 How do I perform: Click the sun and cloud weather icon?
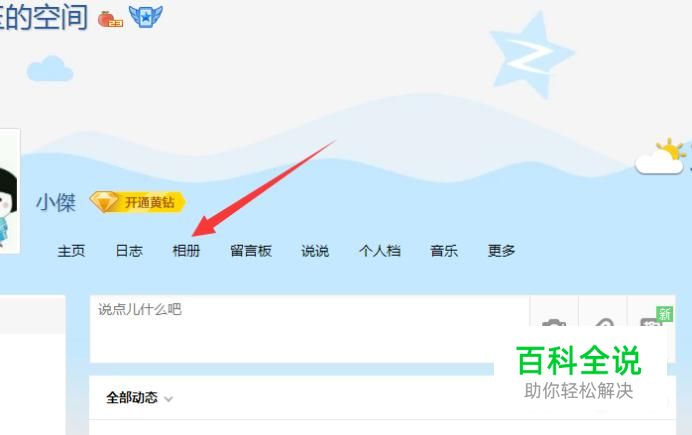tap(661, 156)
